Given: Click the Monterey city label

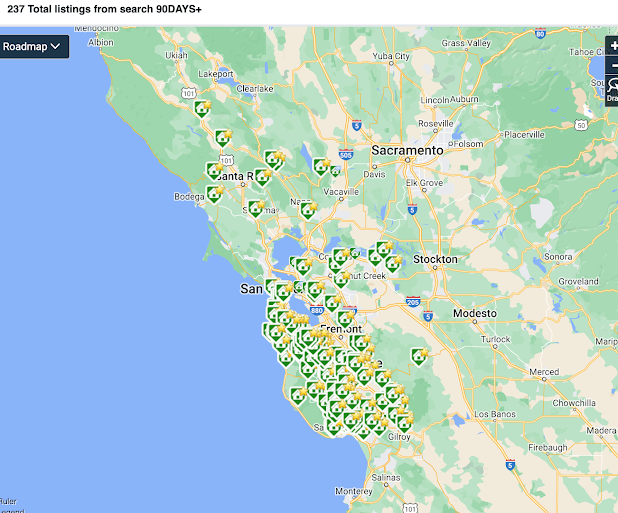Looking at the screenshot, I should (x=354, y=491).
